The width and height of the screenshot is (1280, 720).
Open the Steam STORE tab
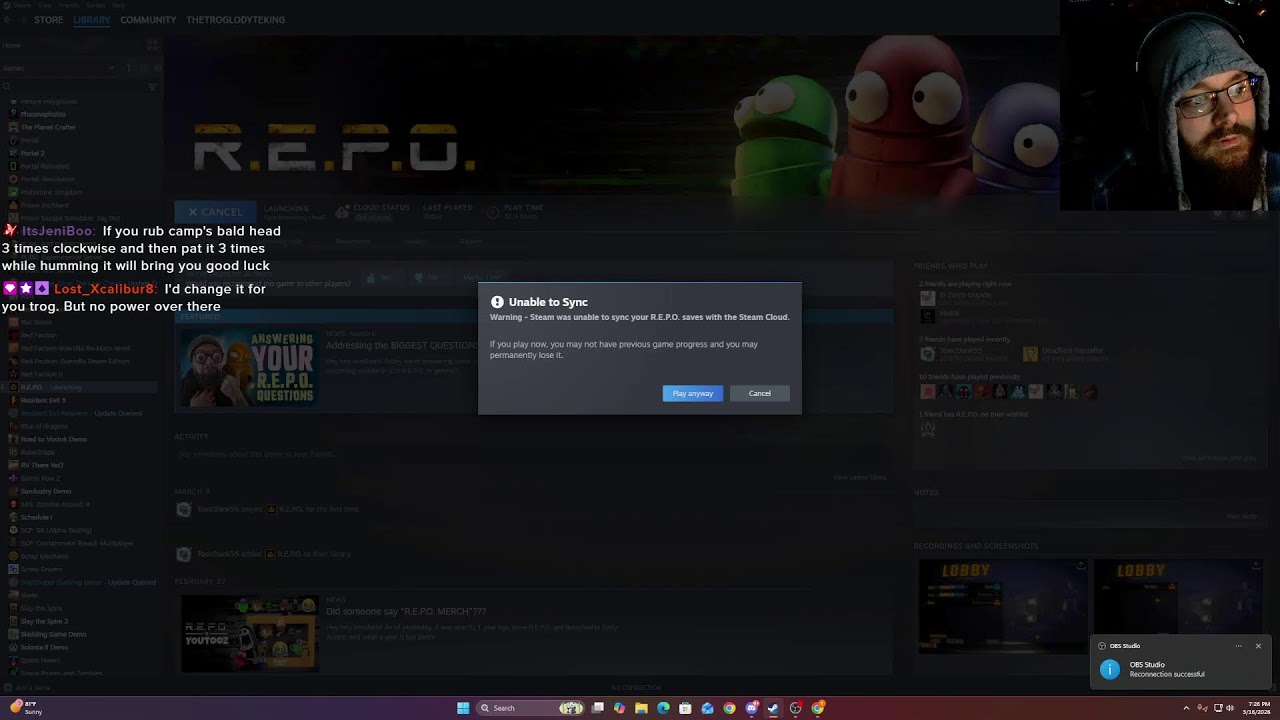tap(48, 20)
